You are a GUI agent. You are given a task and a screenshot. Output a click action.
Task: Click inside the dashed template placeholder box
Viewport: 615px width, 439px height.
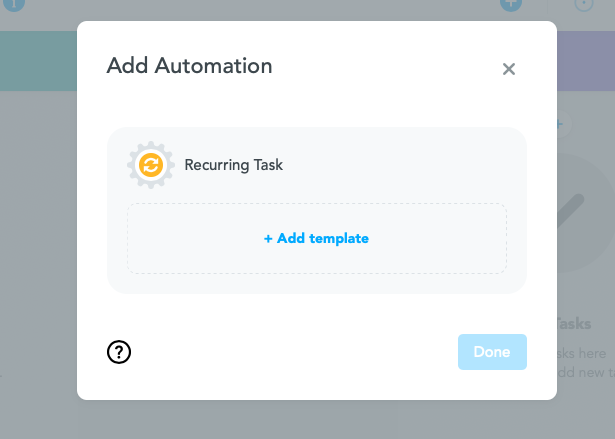click(317, 238)
